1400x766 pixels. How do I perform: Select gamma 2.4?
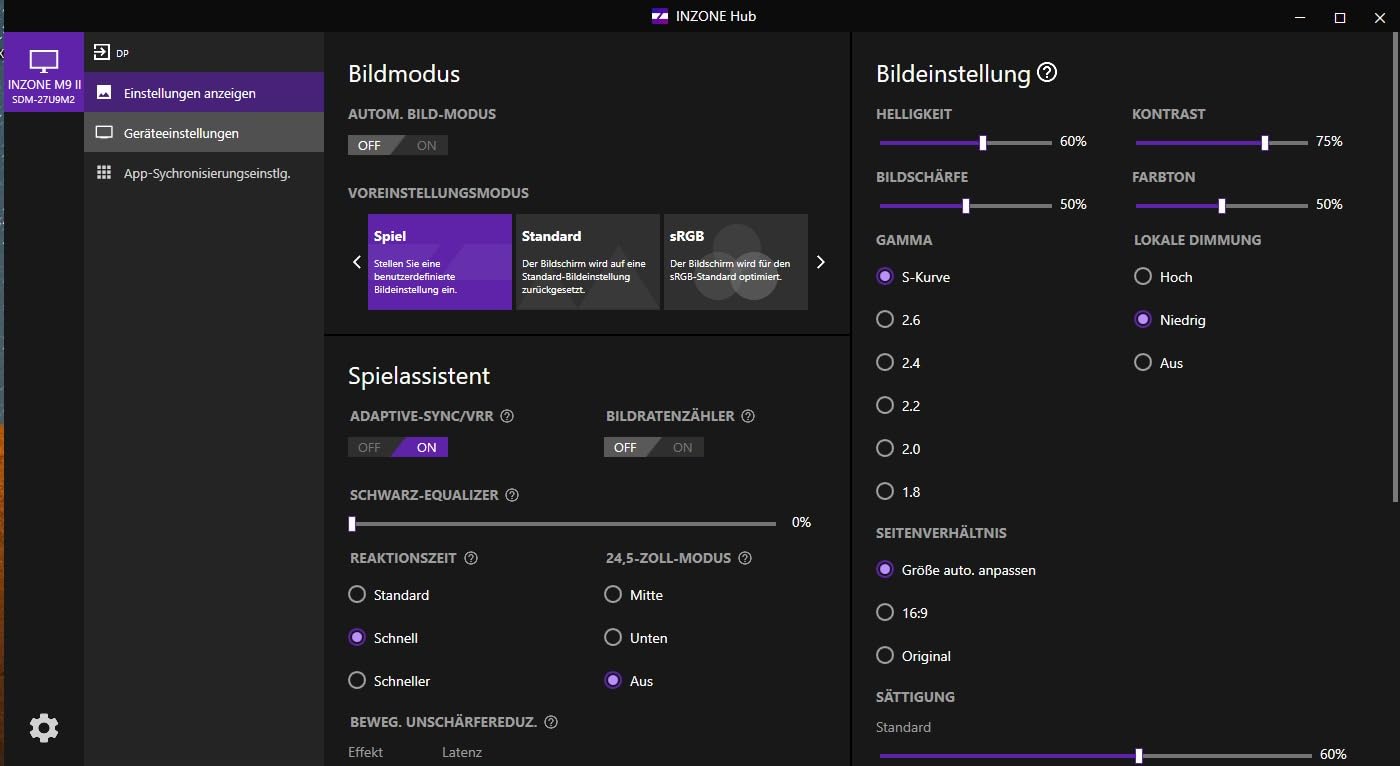(898, 363)
